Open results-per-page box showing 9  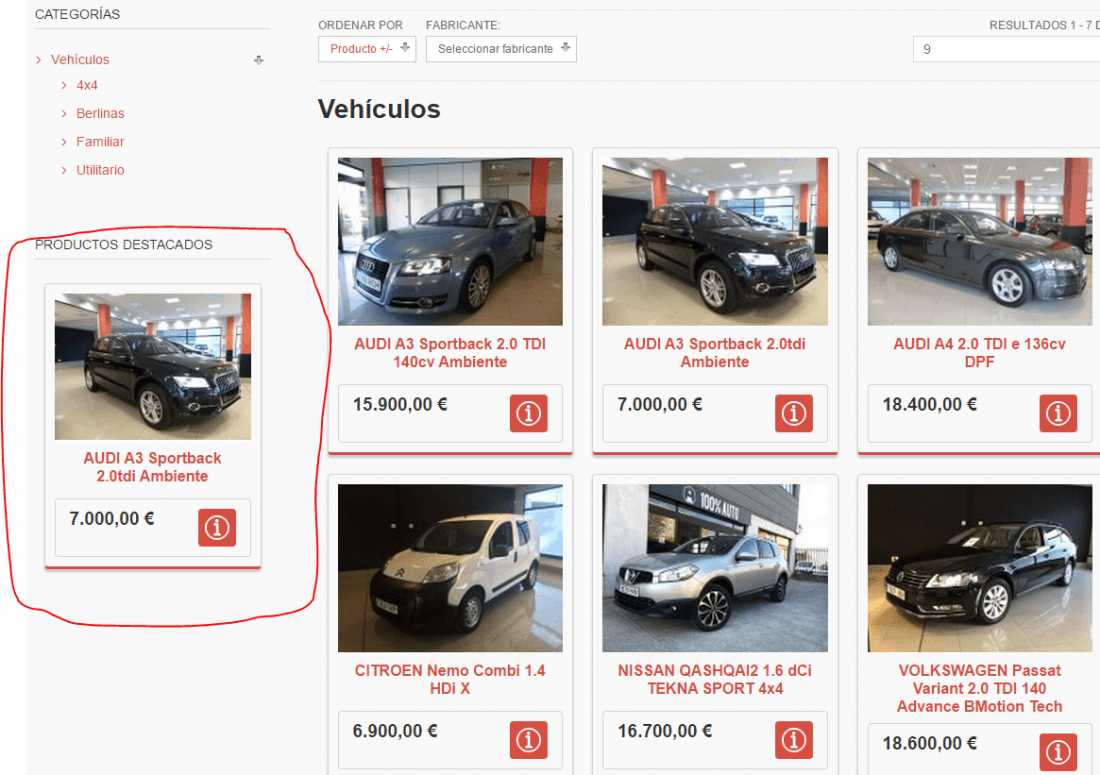(1006, 49)
